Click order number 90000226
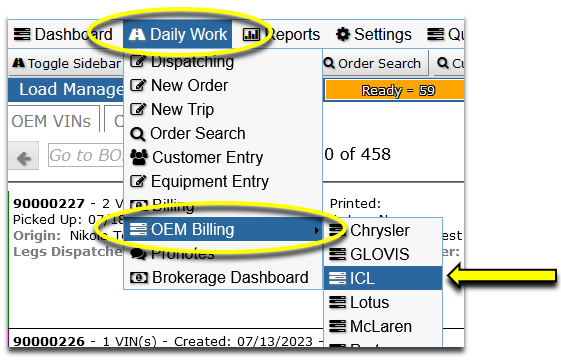This screenshot has height=360, width=561. pos(49,341)
